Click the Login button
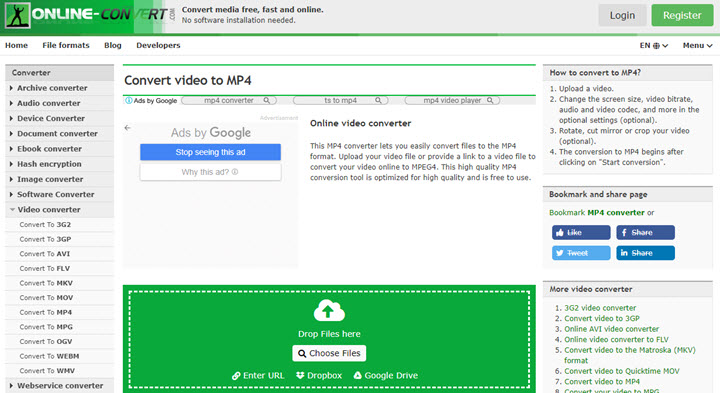The width and height of the screenshot is (720, 393). coord(622,15)
